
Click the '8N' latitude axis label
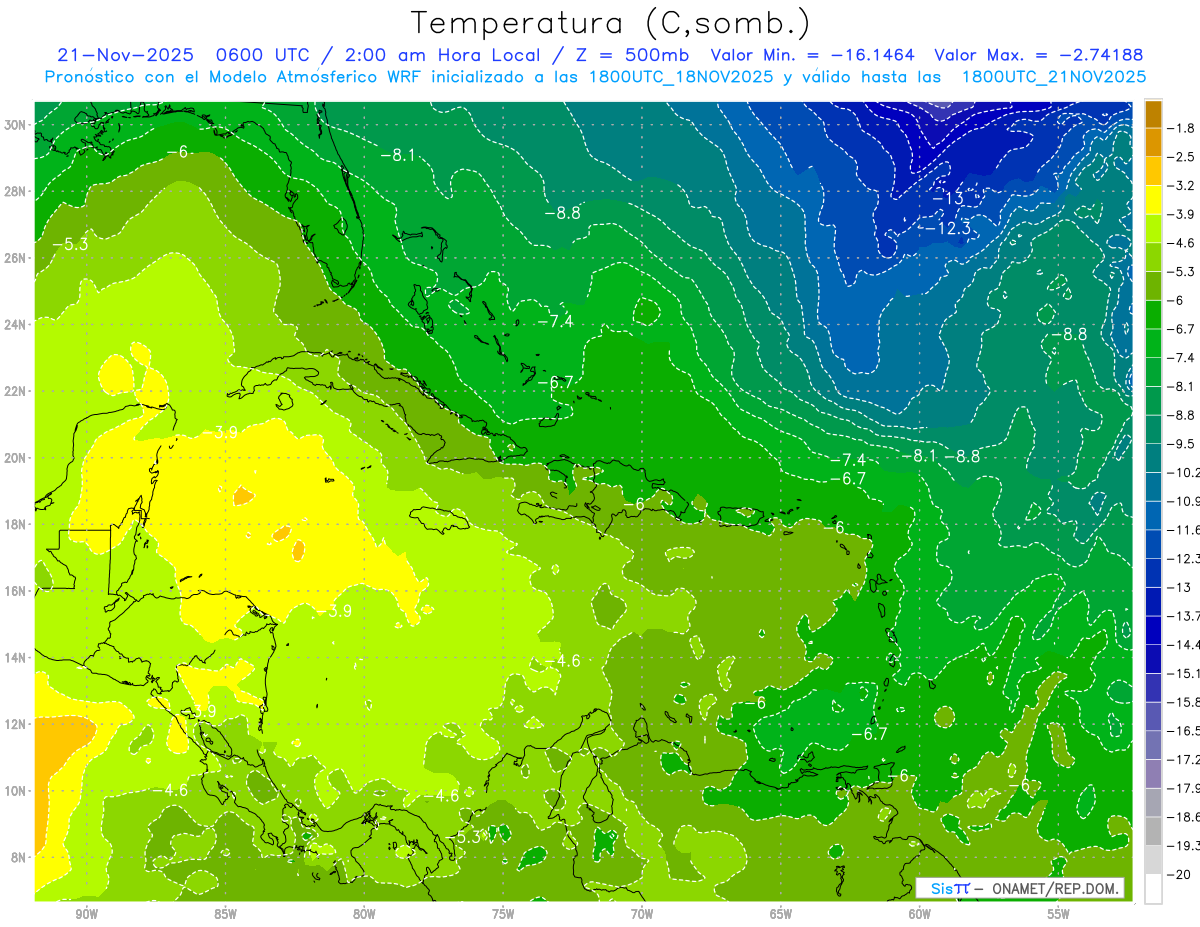coord(18,857)
